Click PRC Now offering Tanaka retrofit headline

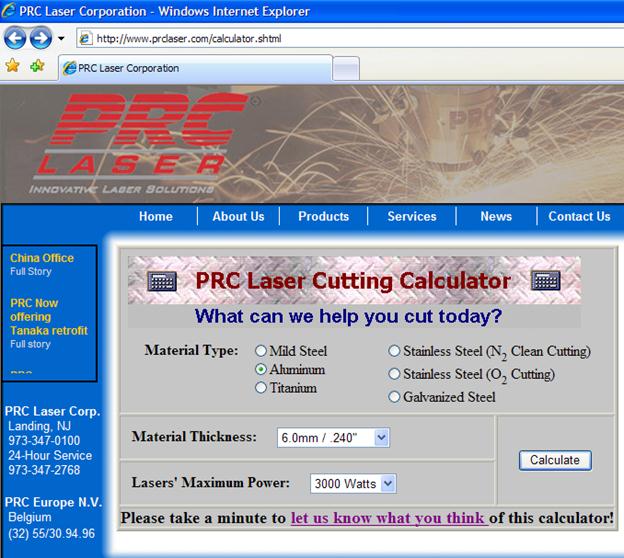click(x=49, y=317)
